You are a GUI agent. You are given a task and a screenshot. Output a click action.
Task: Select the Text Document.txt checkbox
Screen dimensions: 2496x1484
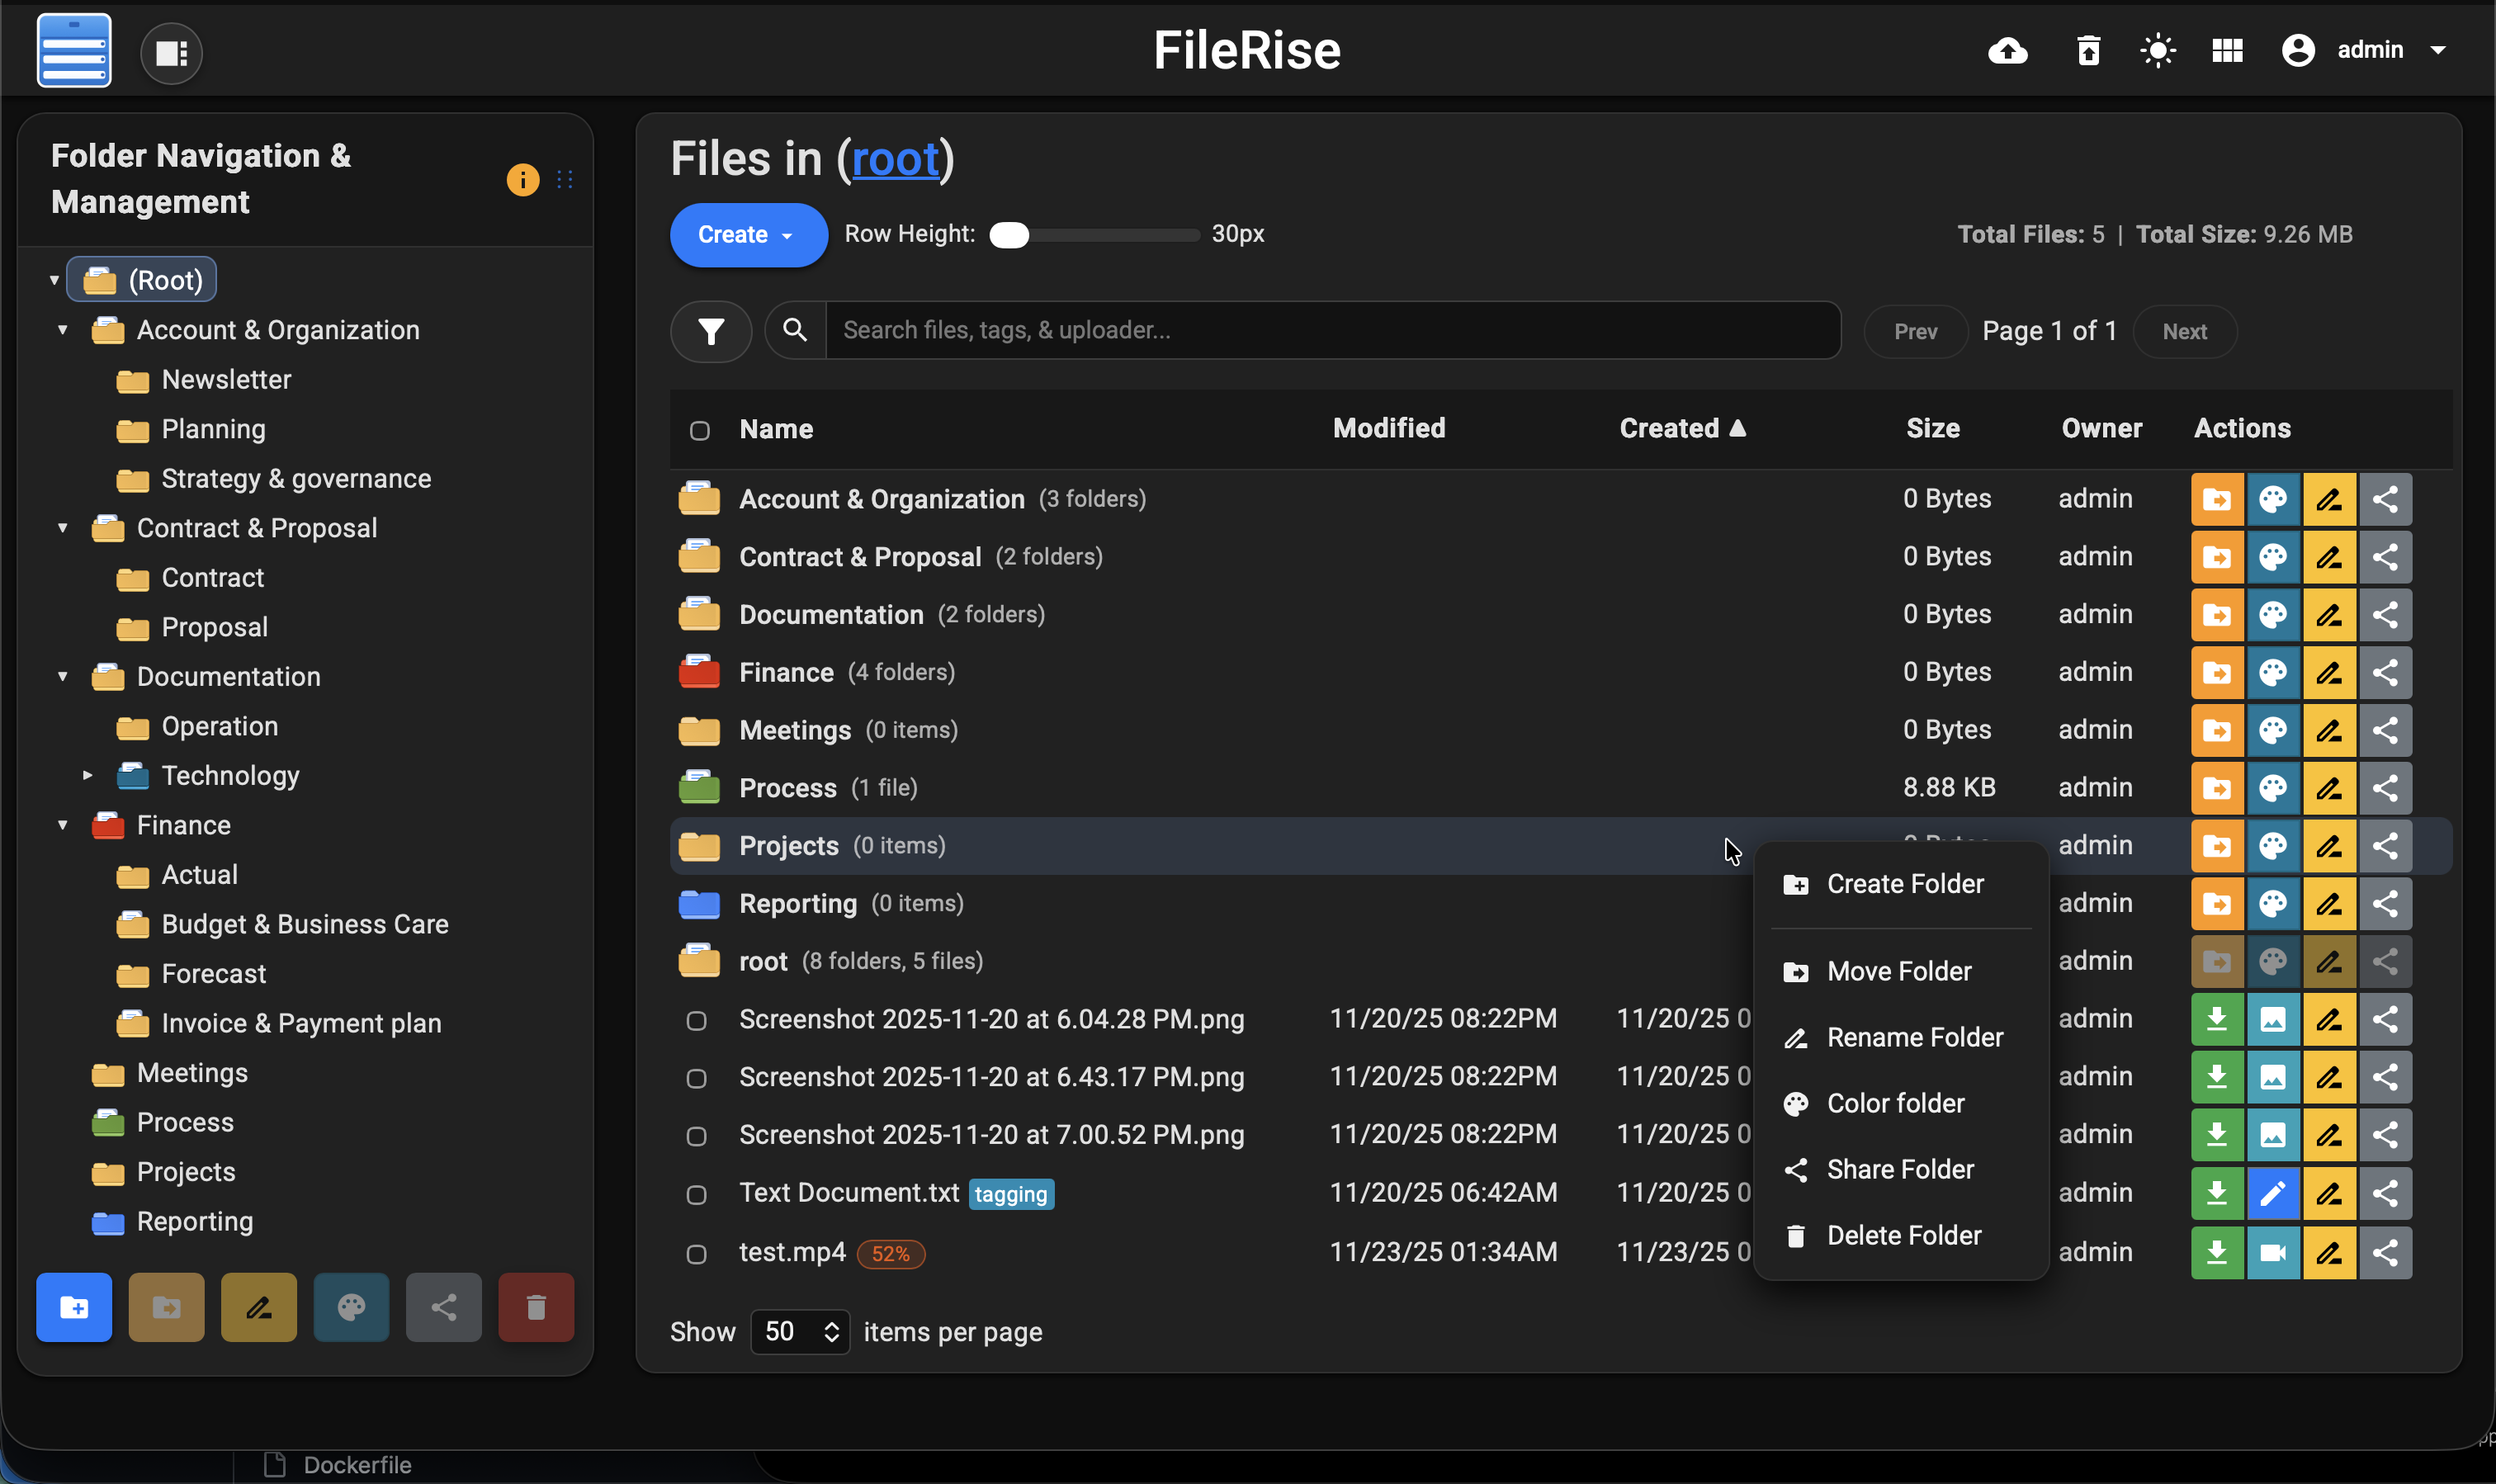697,1195
